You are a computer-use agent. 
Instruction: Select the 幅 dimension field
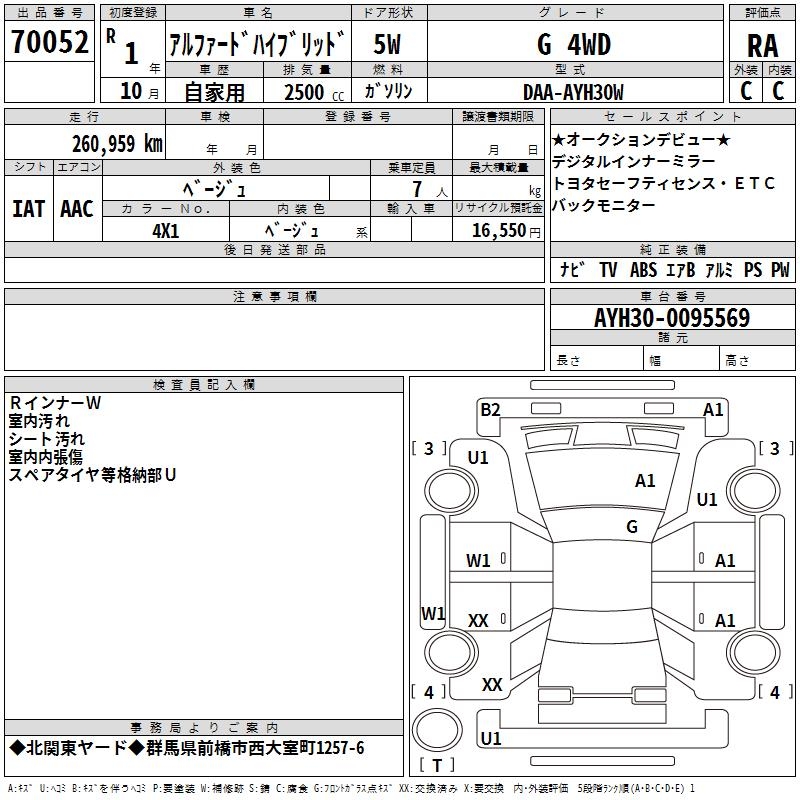[681, 359]
